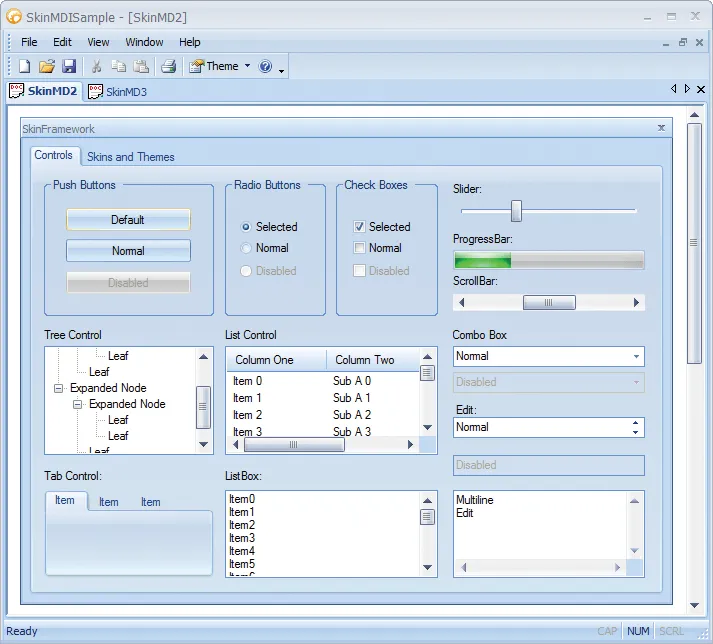Click the Slider thumb handle
This screenshot has width=713, height=644.
[516, 211]
